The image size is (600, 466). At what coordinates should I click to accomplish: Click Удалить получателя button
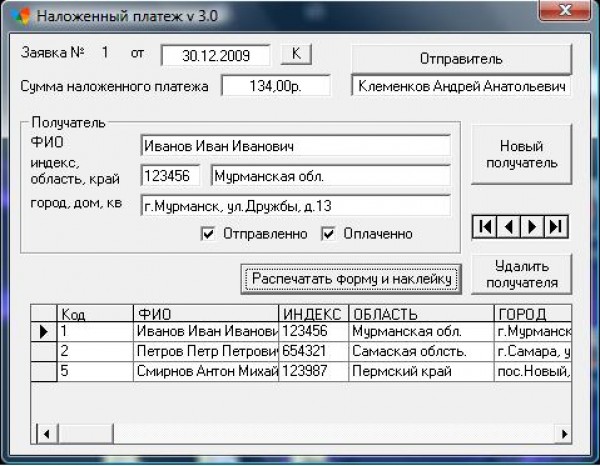point(521,274)
